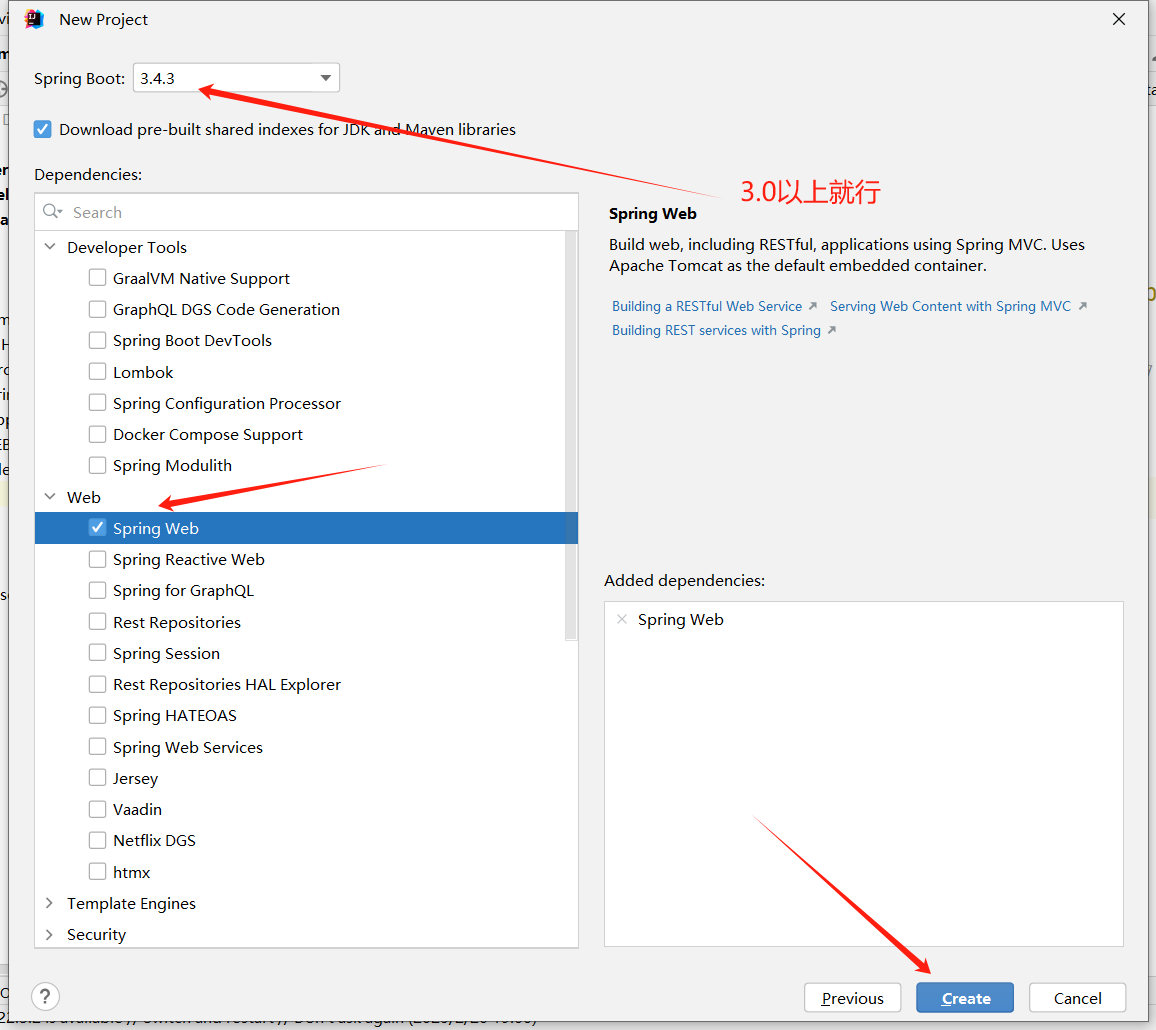Click the search magnifier icon
The image size is (1156, 1030).
[x=52, y=212]
